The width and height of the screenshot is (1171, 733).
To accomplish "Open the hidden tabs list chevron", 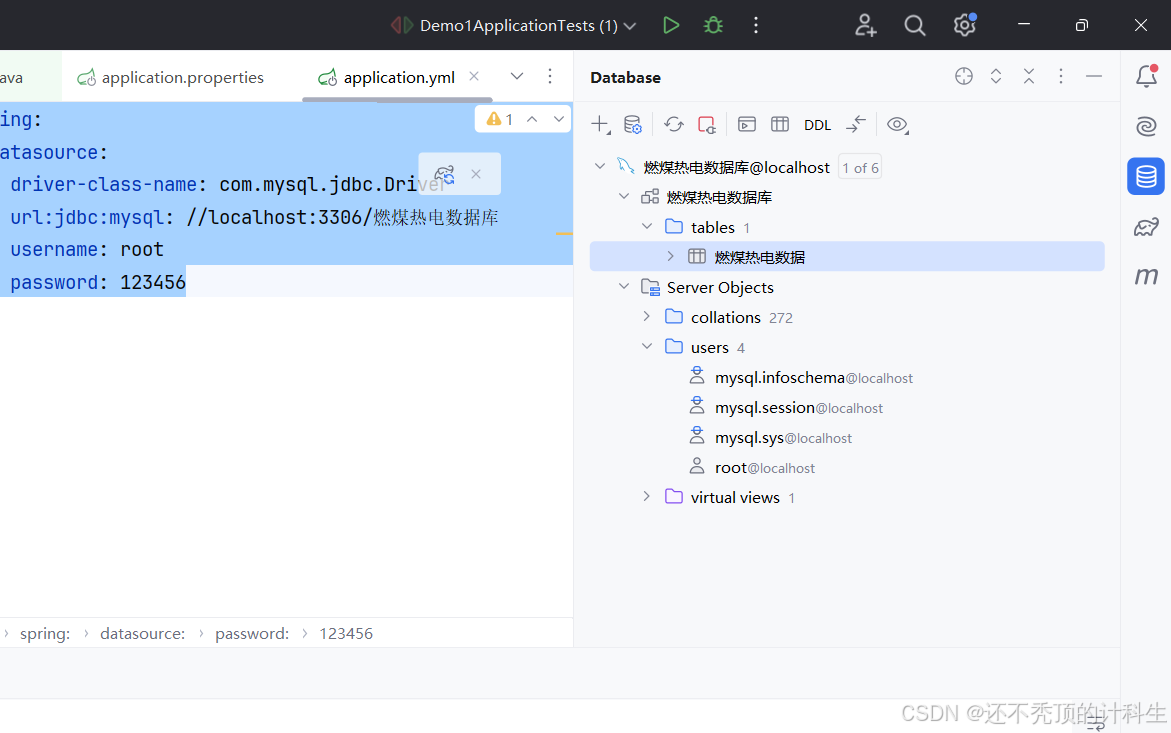I will 517,76.
